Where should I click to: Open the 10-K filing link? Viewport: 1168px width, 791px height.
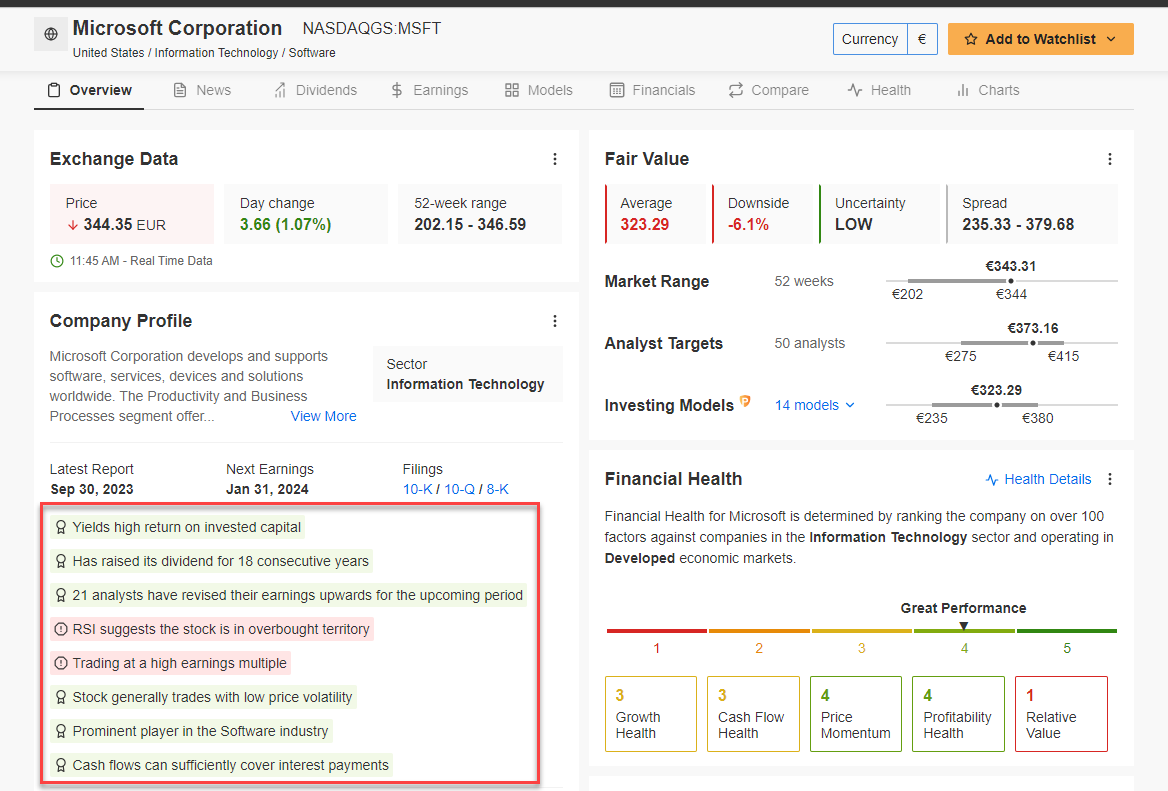tap(417, 489)
